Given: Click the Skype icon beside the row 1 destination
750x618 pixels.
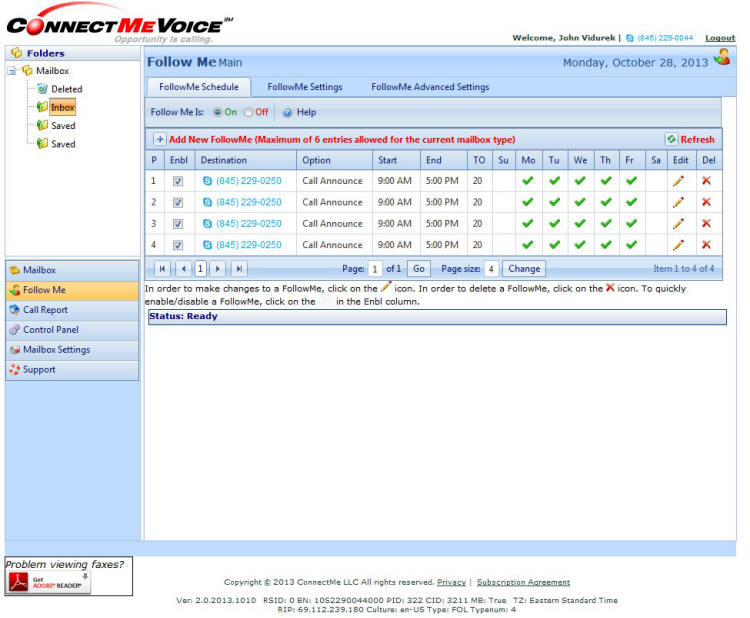Looking at the screenshot, I should [207, 181].
